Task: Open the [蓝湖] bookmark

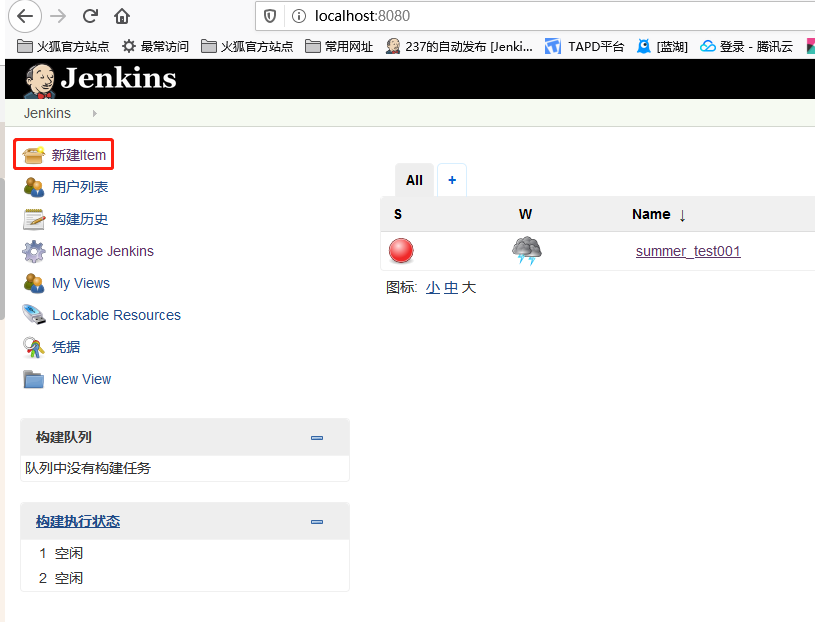Action: 663,47
